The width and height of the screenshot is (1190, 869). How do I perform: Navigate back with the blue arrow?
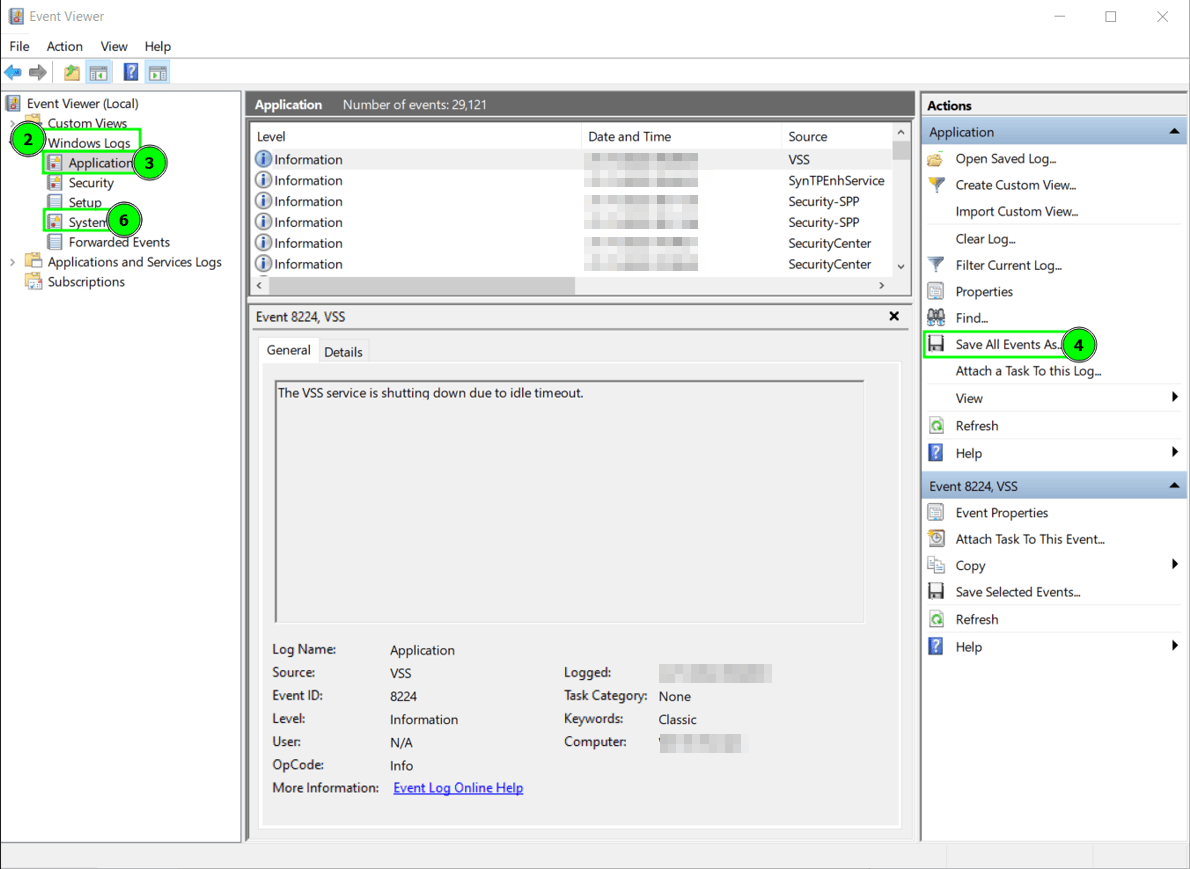[x=12, y=71]
